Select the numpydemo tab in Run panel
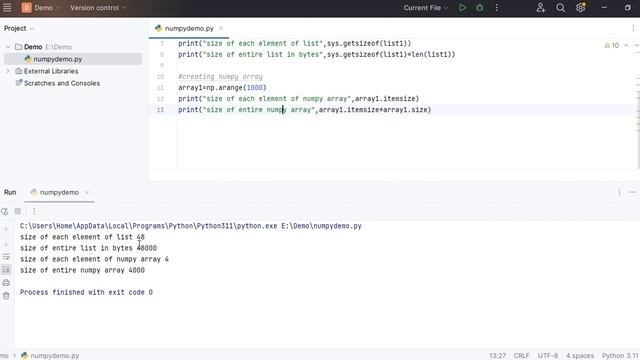640x360 pixels. (x=59, y=192)
